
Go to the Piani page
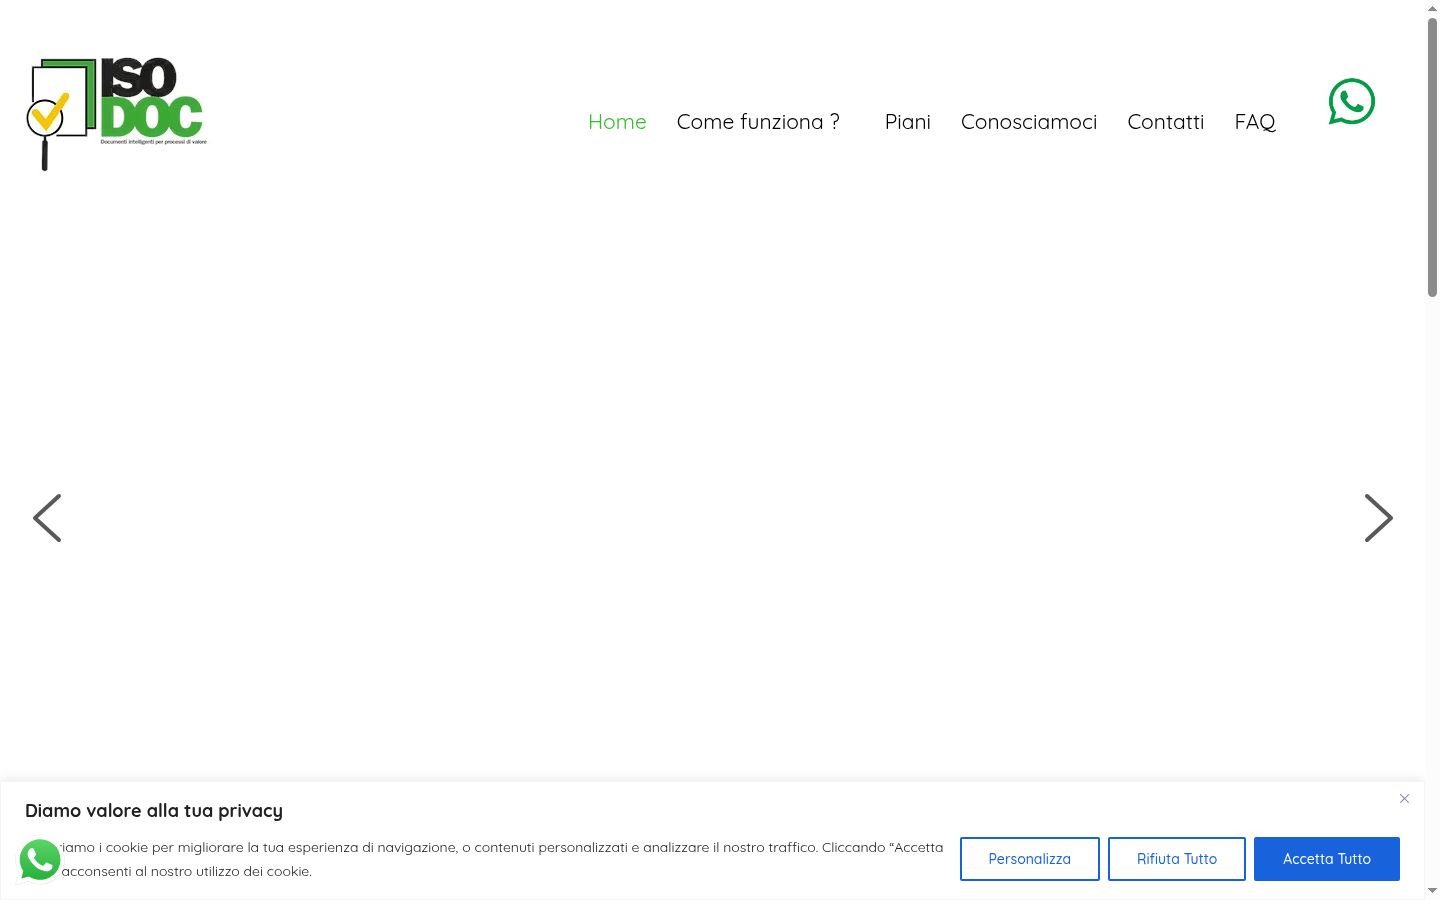point(908,122)
